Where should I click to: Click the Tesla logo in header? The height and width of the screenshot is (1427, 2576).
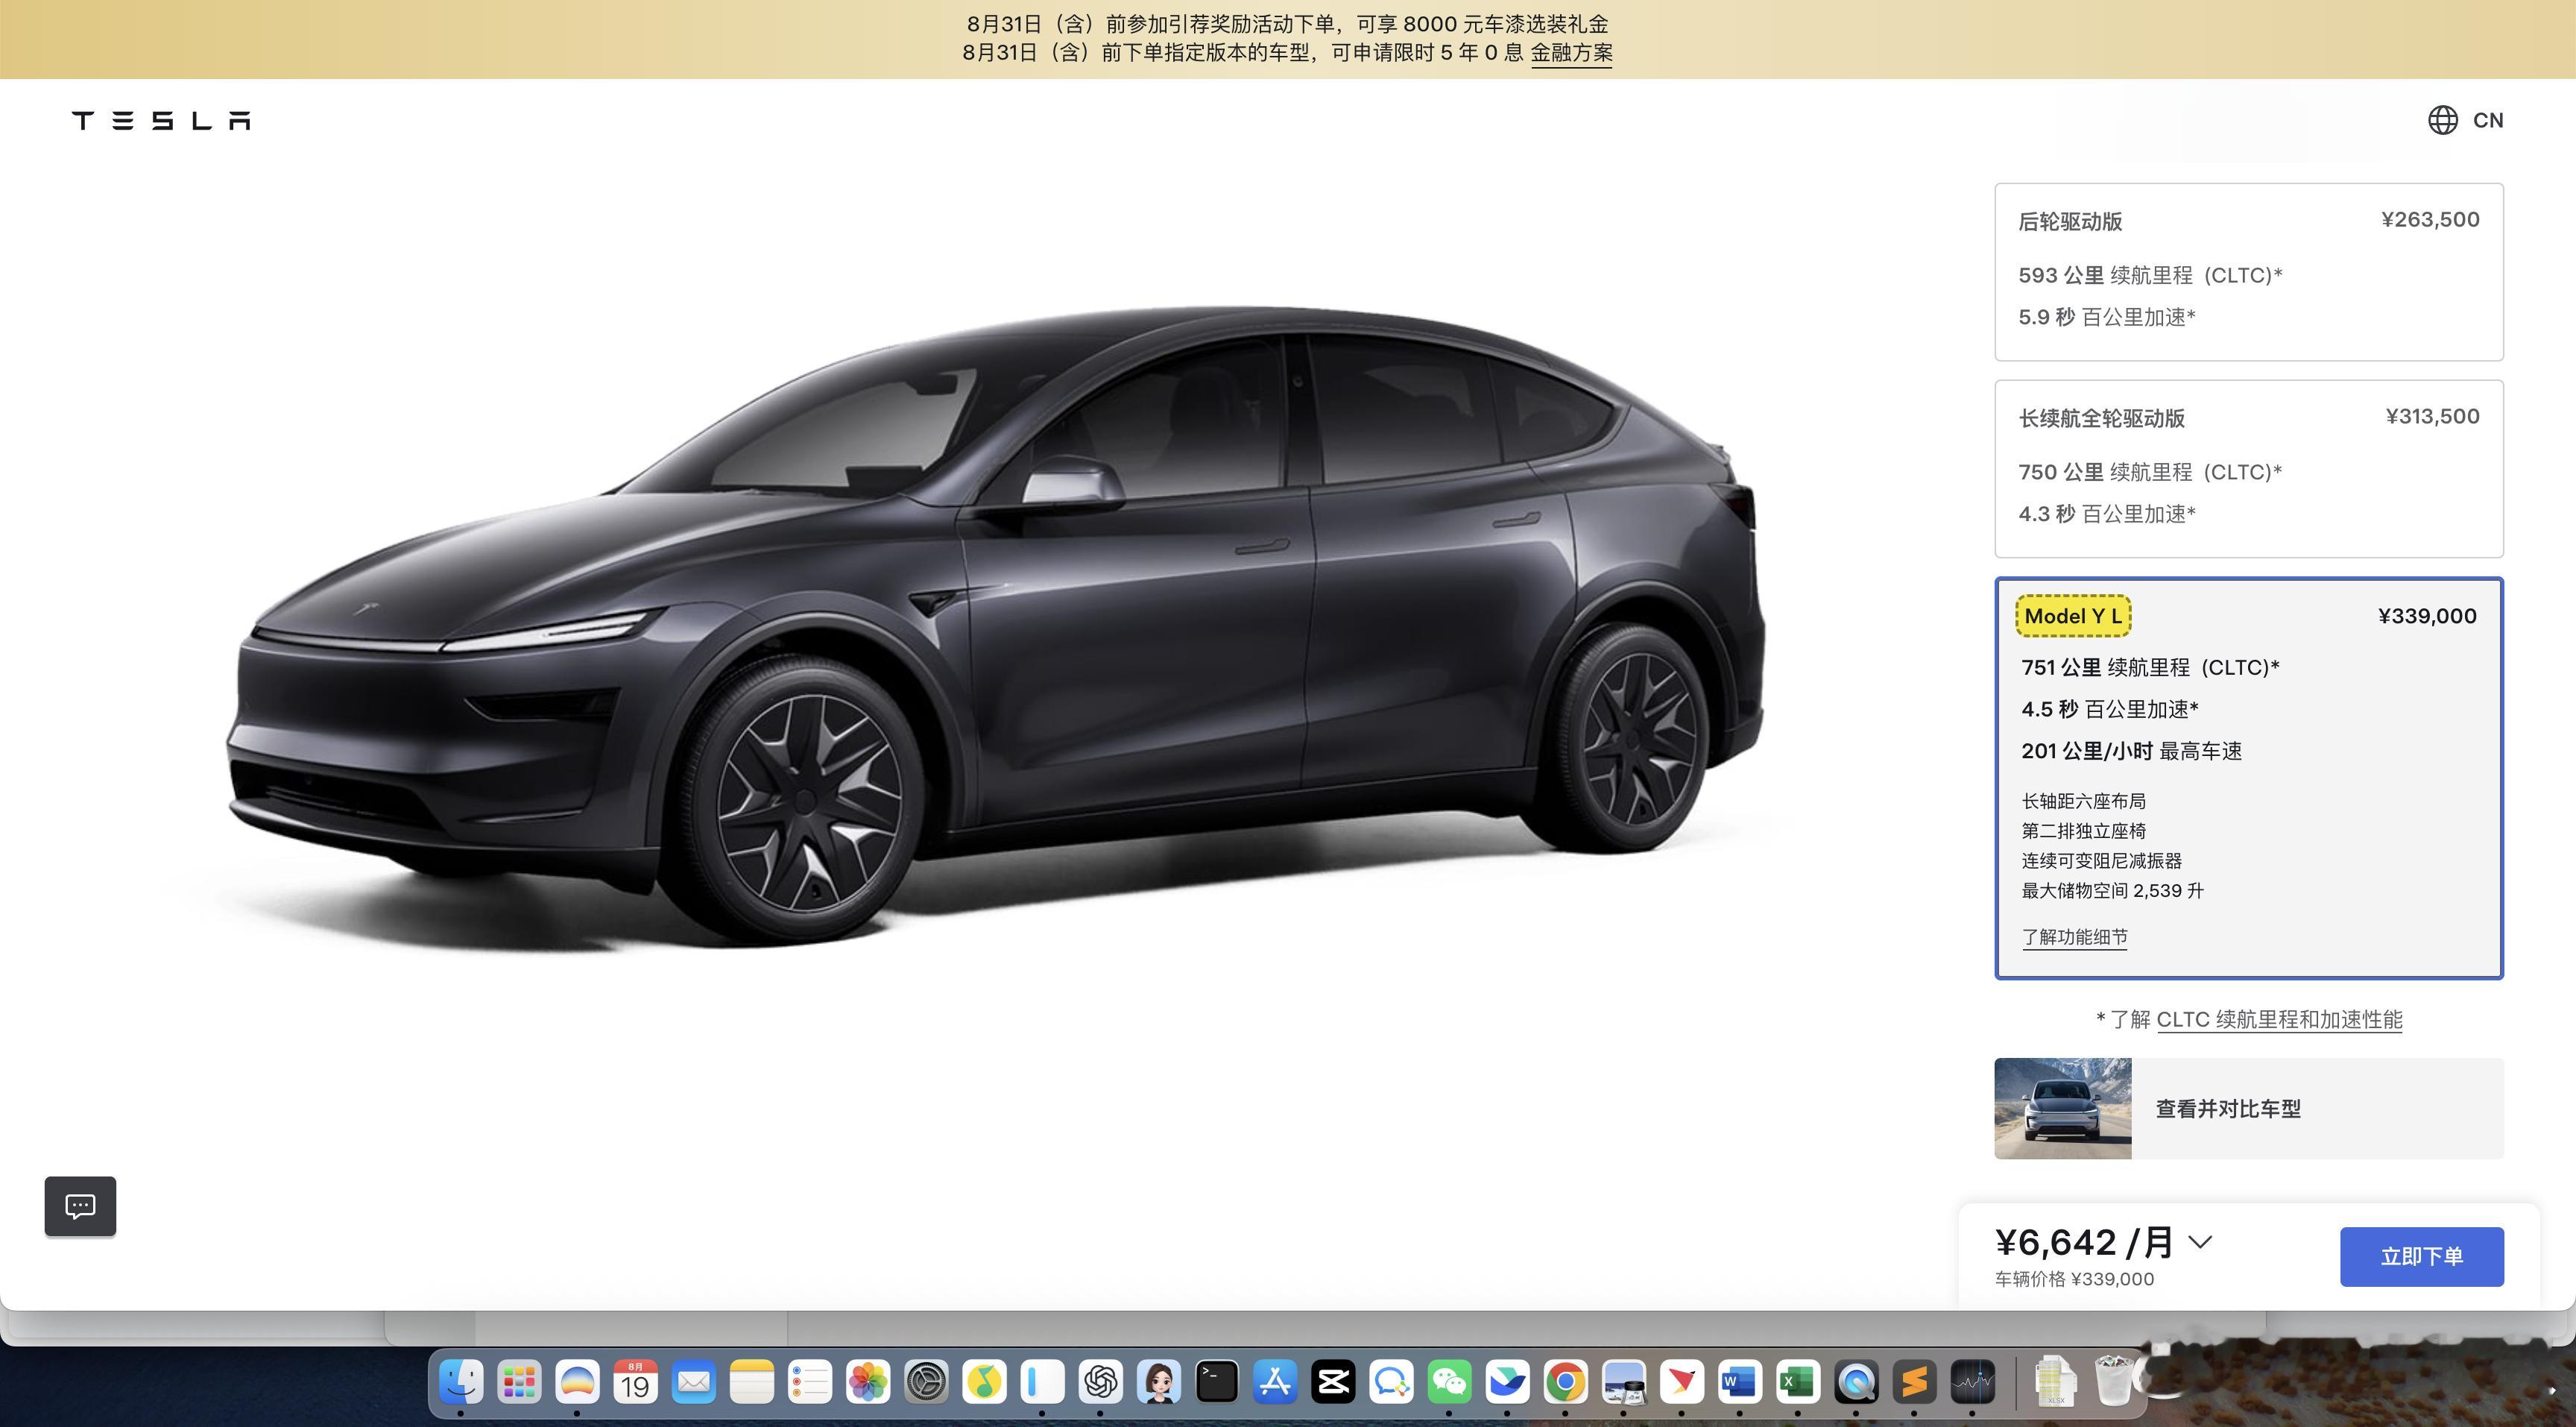(161, 121)
